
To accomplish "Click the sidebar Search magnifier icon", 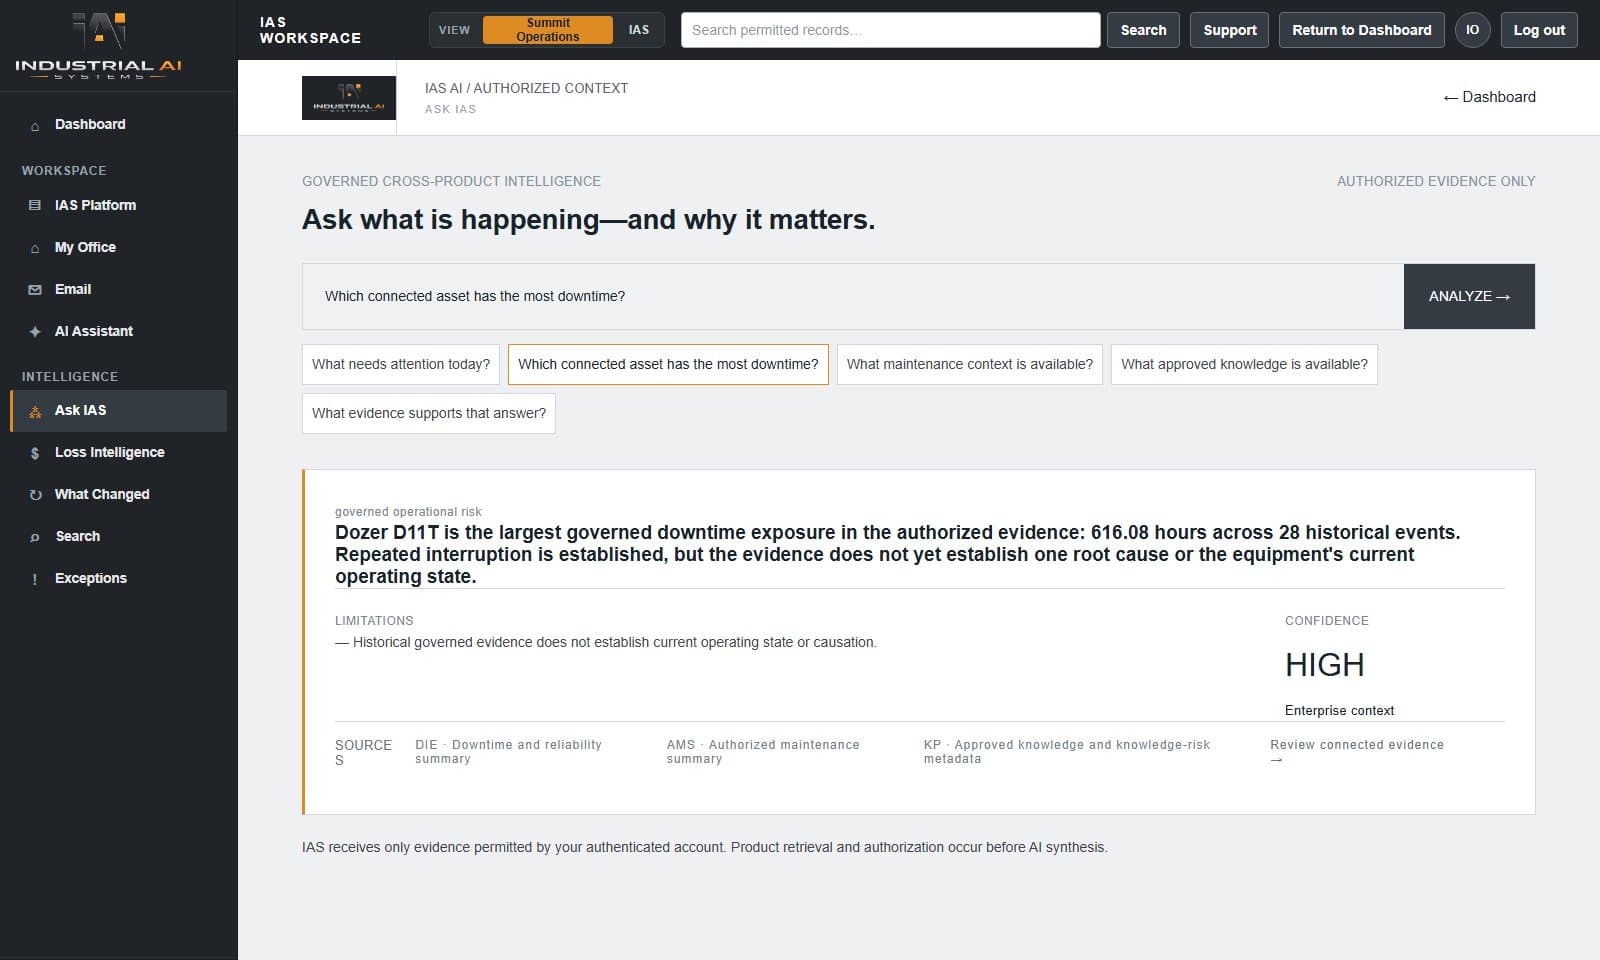I will pyautogui.click(x=35, y=537).
